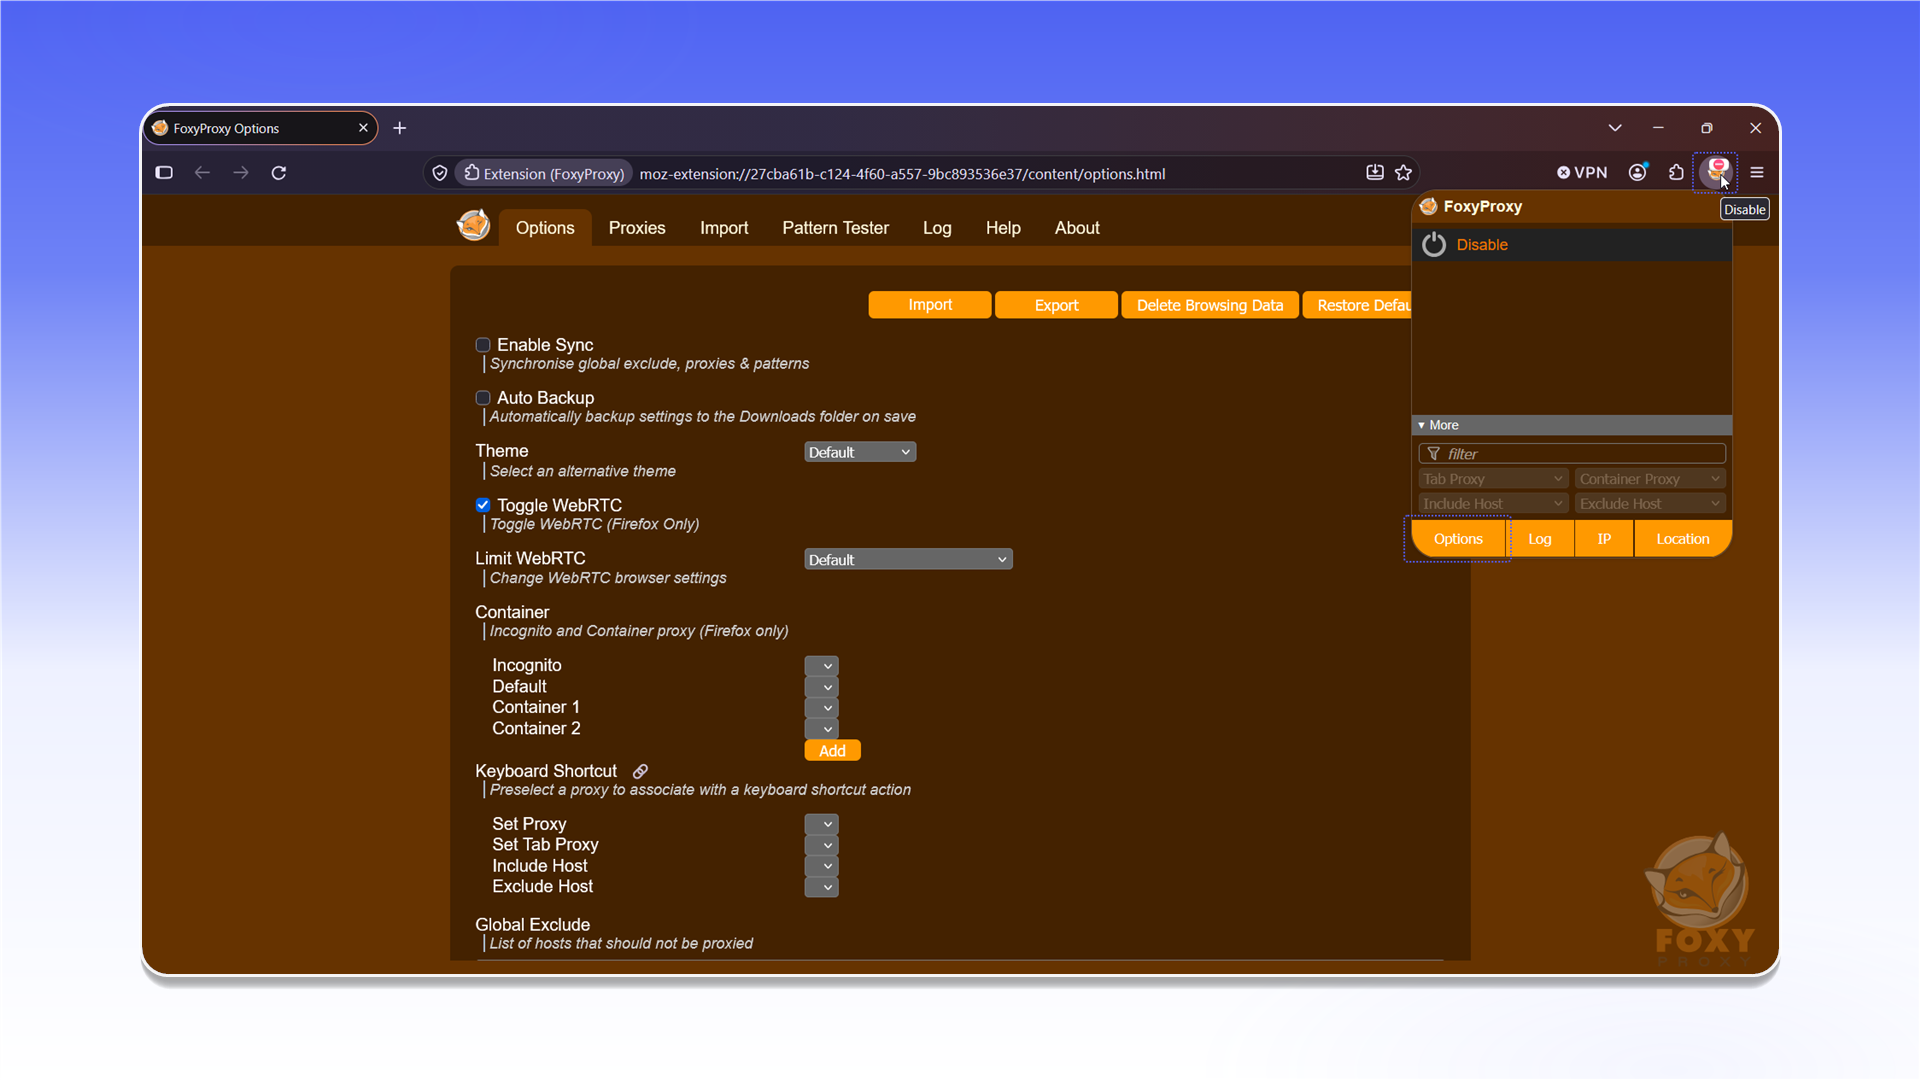Open the About tab
Image resolution: width=1920 pixels, height=1080 pixels.
click(1077, 228)
